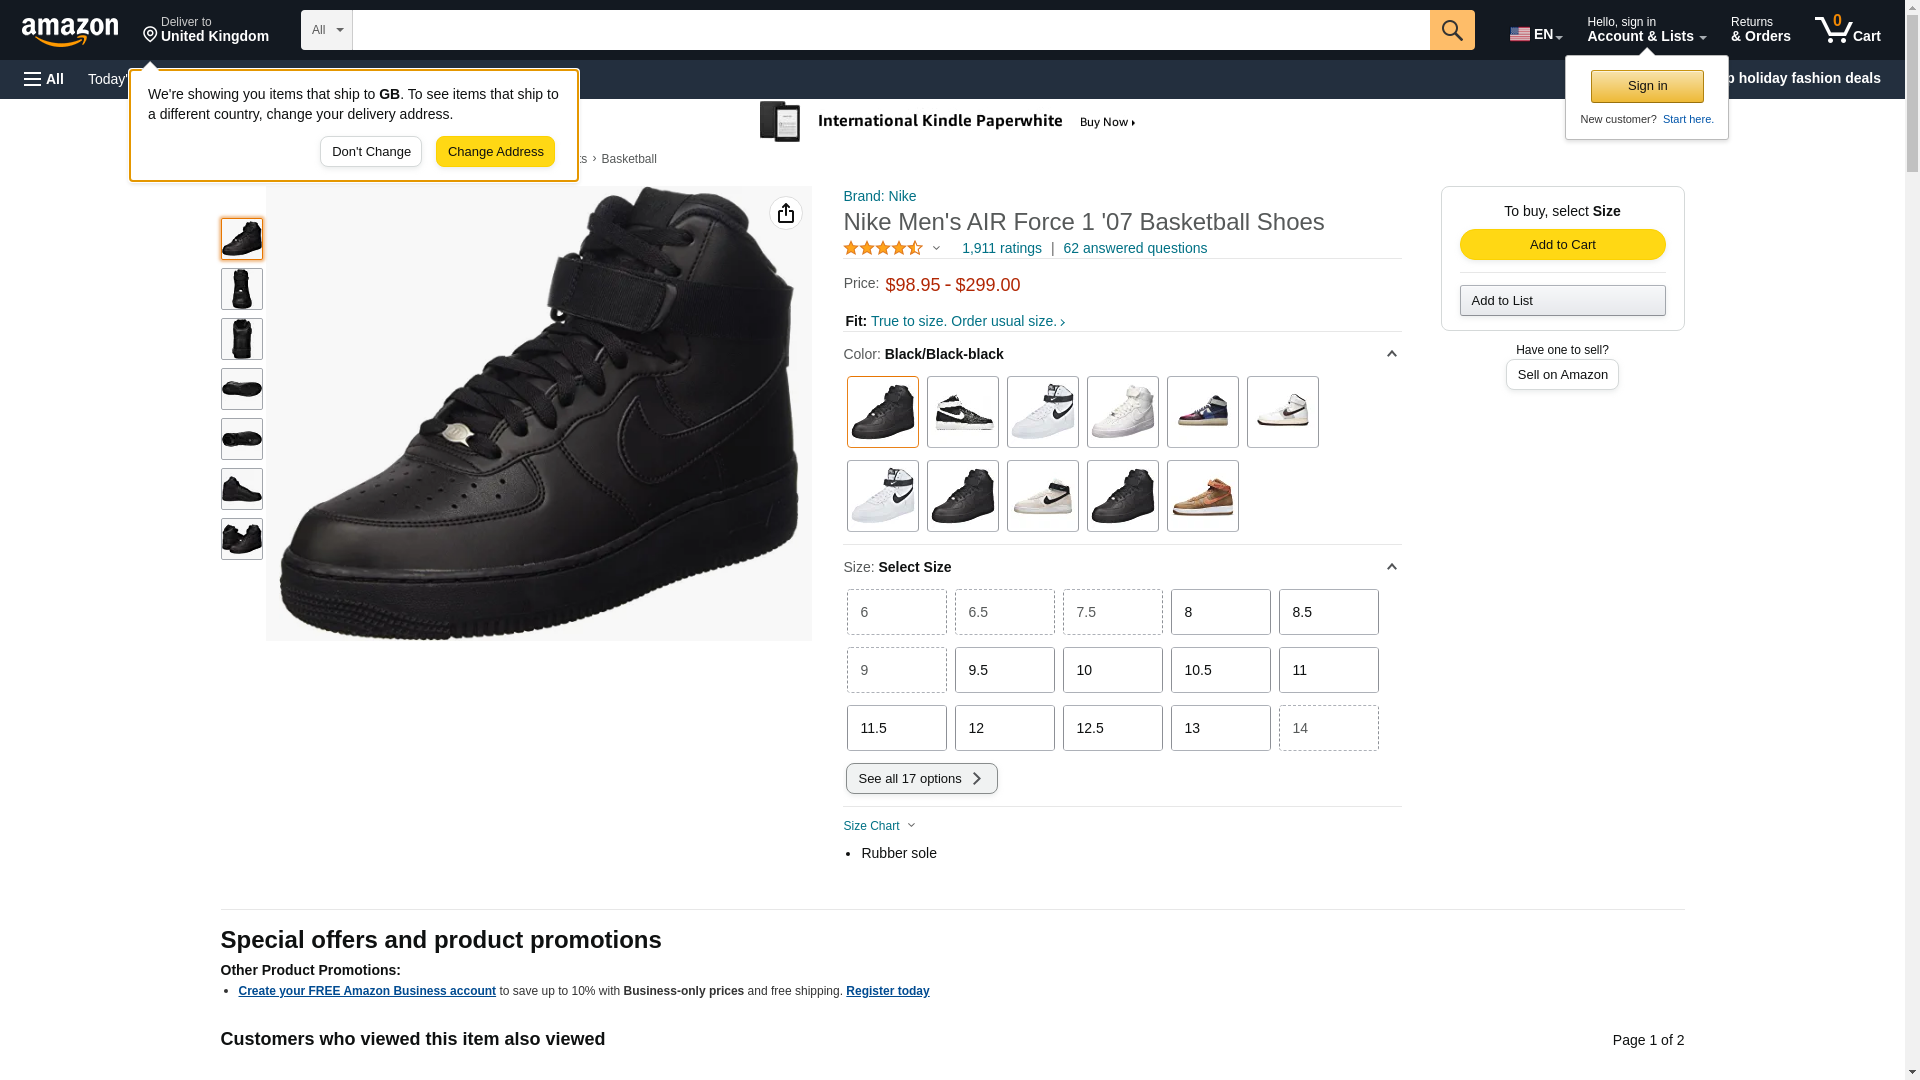Open Account & Lists menu

1645,30
